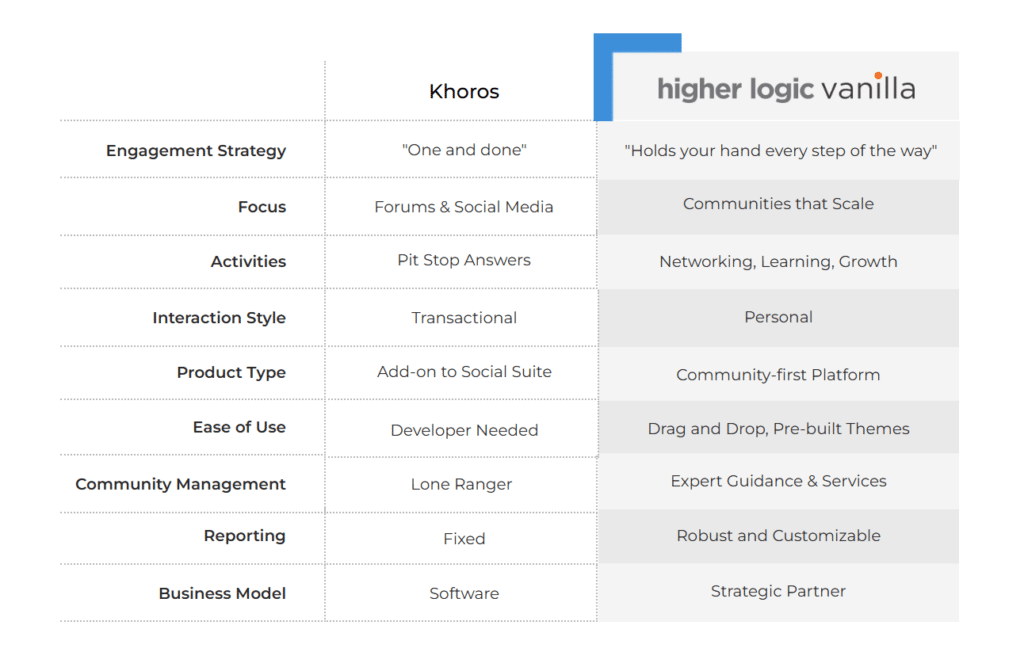Select the Reporting row label
Viewport: 1024px width, 671px height.
point(244,536)
